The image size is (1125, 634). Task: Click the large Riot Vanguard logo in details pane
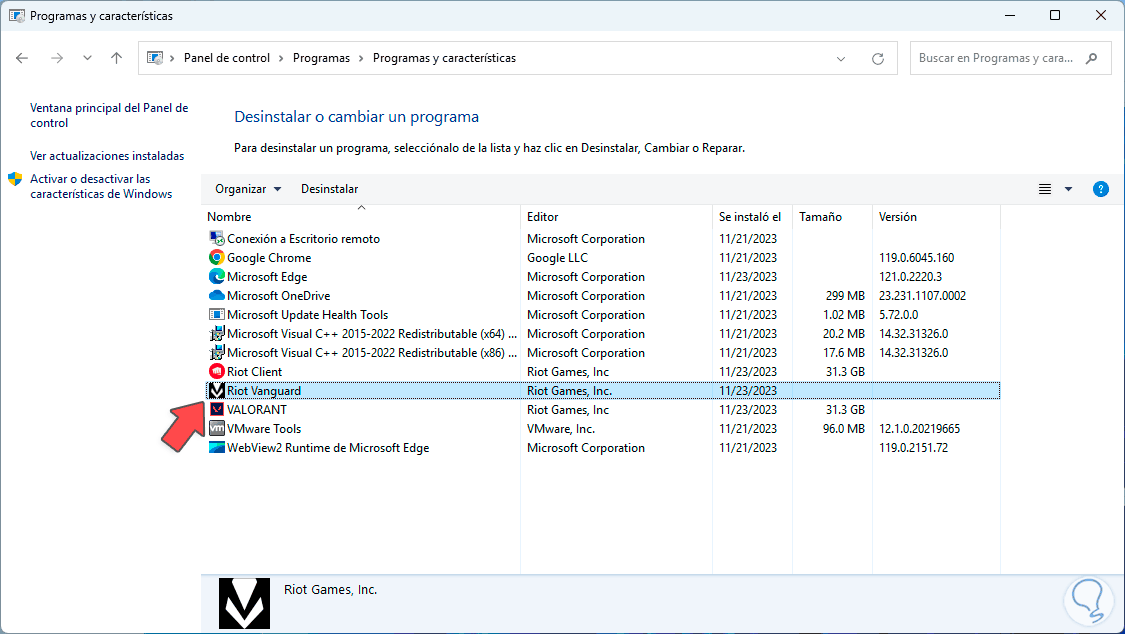245,603
